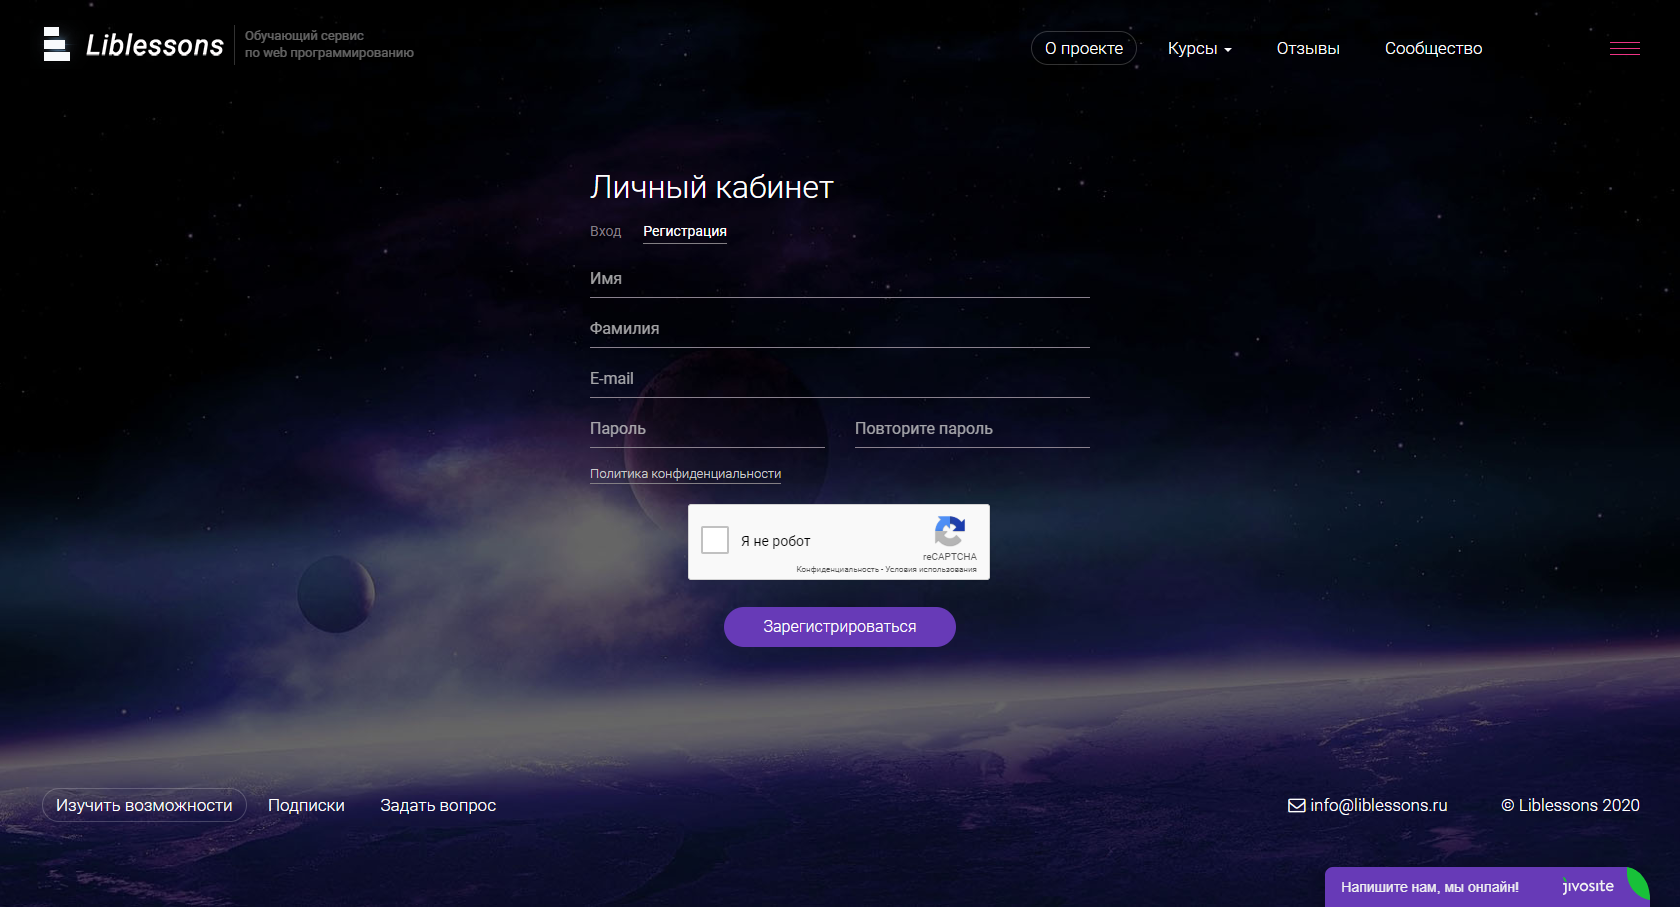Viewport: 1680px width, 907px height.
Task: Open the Сообщество menu item
Action: (1433, 48)
